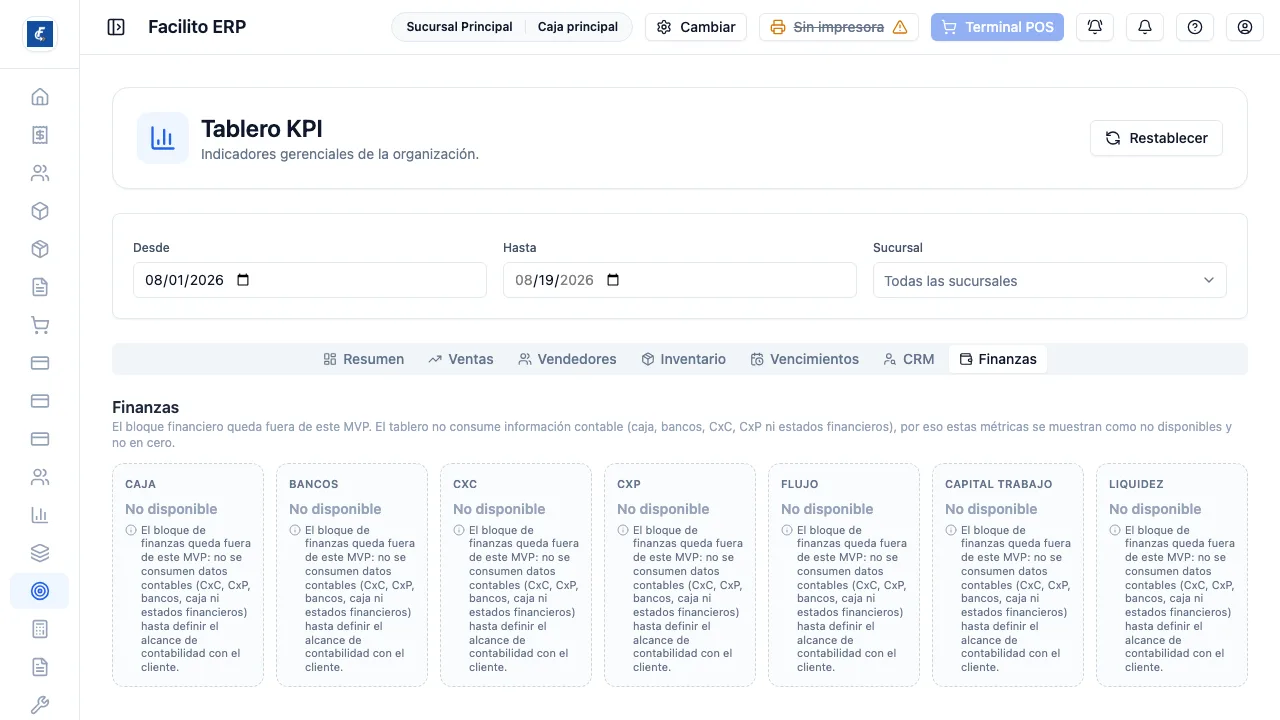Click the info icon in CAJA card
1280x720 pixels.
pos(131,530)
